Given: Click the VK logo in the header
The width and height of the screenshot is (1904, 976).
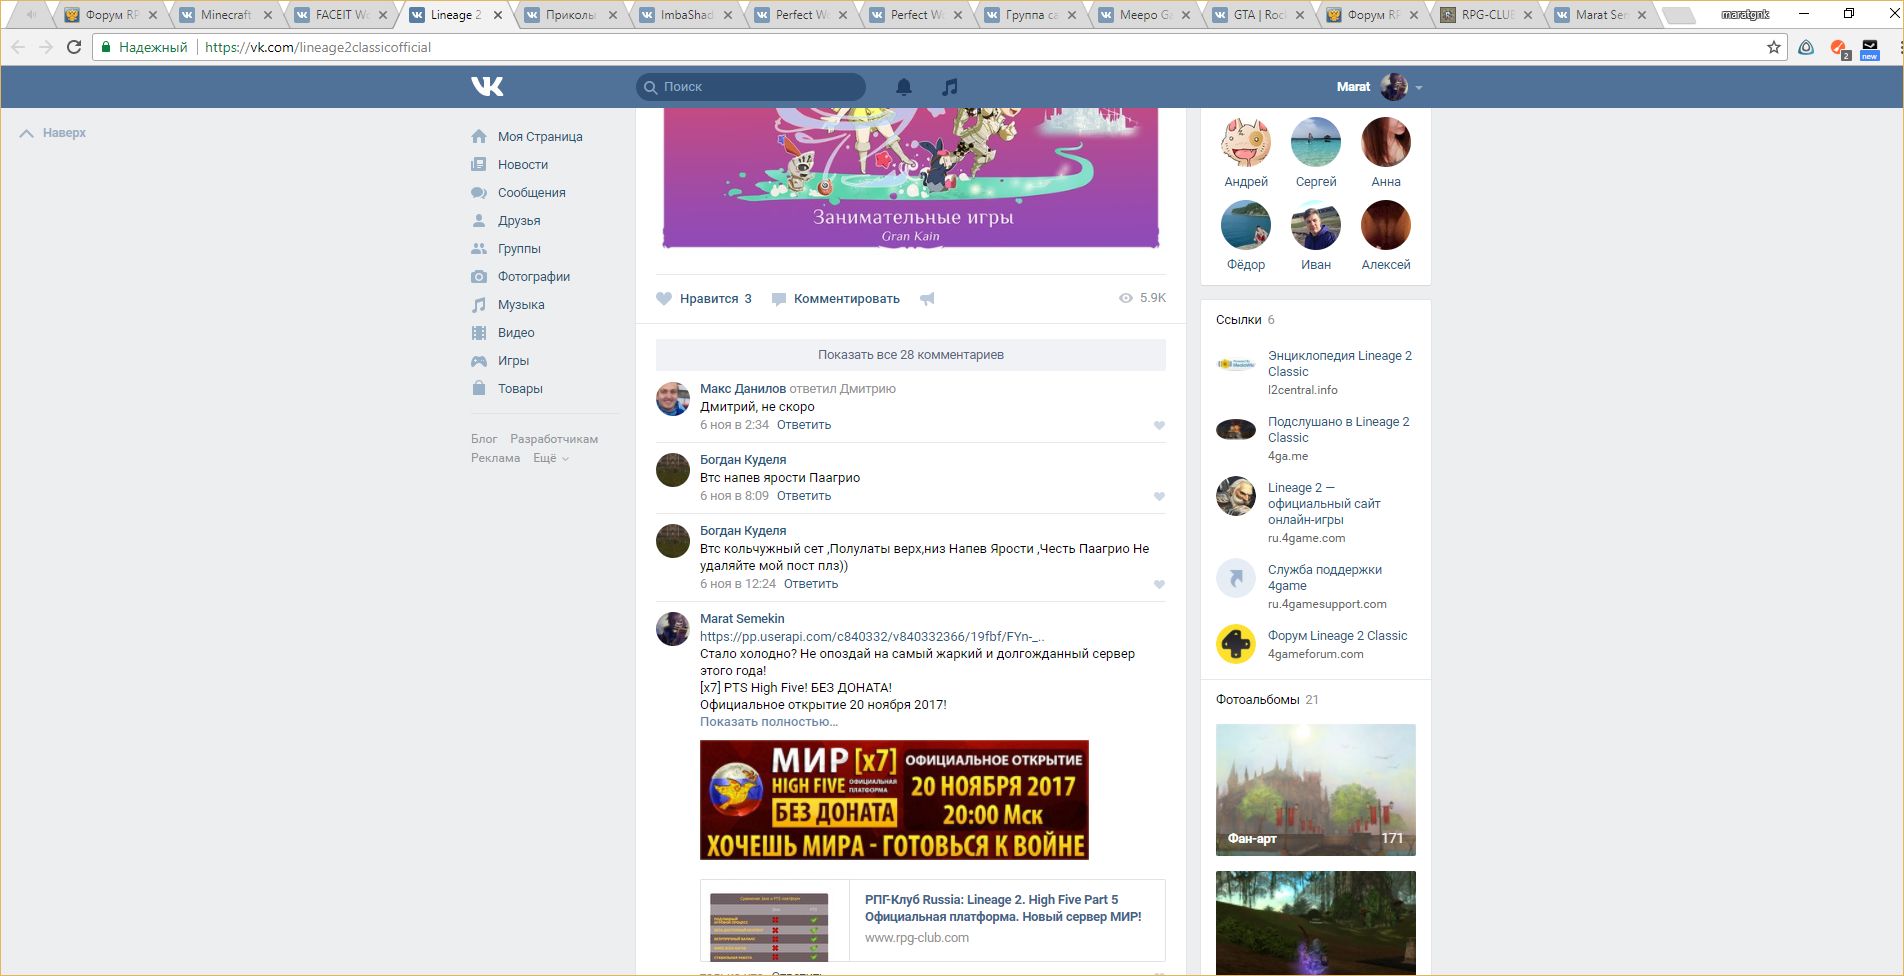Looking at the screenshot, I should [x=487, y=87].
